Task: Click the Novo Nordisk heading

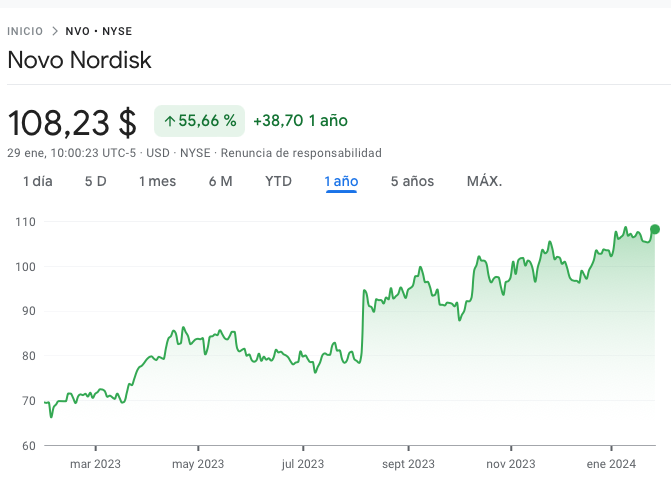Action: click(x=80, y=60)
